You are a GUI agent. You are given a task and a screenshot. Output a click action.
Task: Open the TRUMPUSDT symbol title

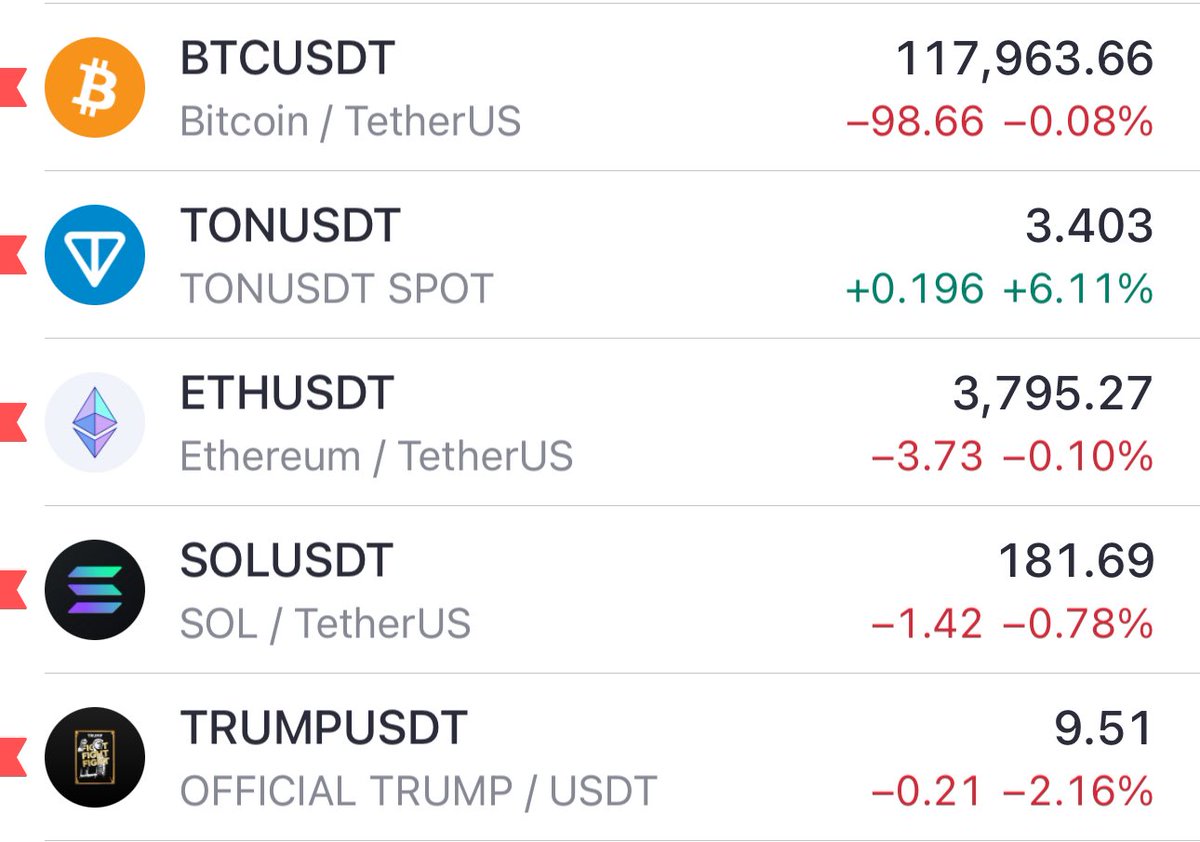(x=324, y=728)
